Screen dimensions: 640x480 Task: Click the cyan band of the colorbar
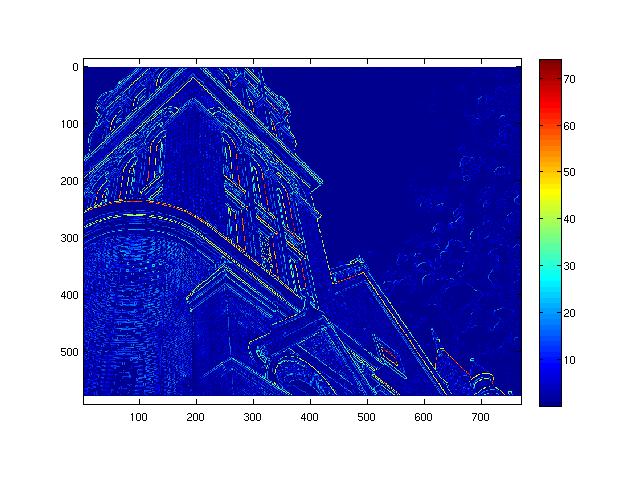550,278
